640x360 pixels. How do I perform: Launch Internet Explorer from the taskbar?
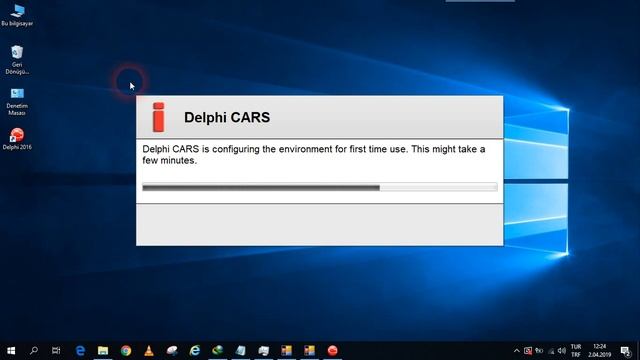click(x=195, y=351)
